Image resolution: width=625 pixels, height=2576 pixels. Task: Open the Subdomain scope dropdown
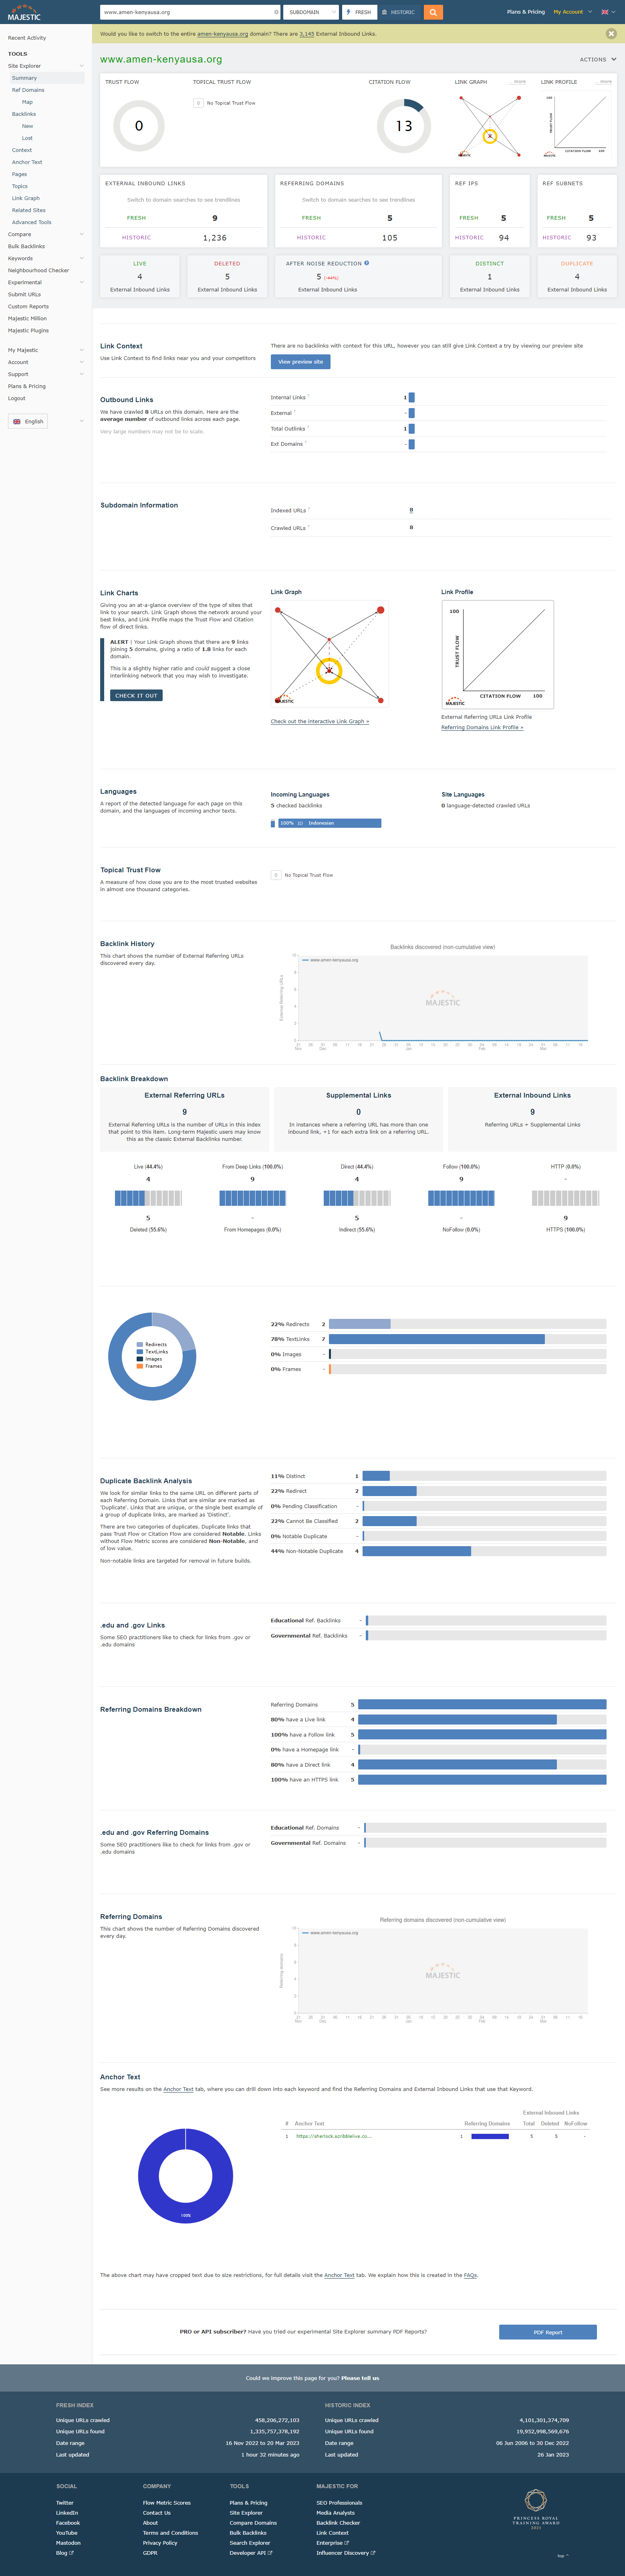311,12
